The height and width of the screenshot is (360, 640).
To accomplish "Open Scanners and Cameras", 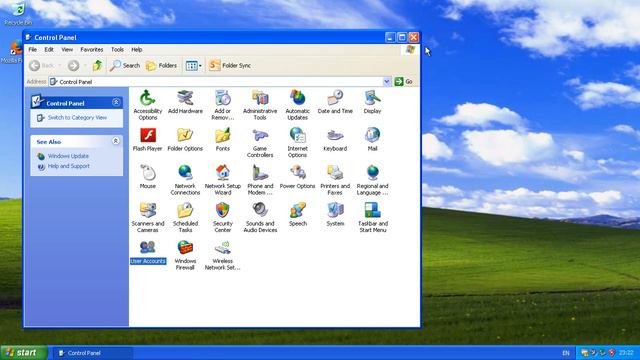I will point(147,218).
